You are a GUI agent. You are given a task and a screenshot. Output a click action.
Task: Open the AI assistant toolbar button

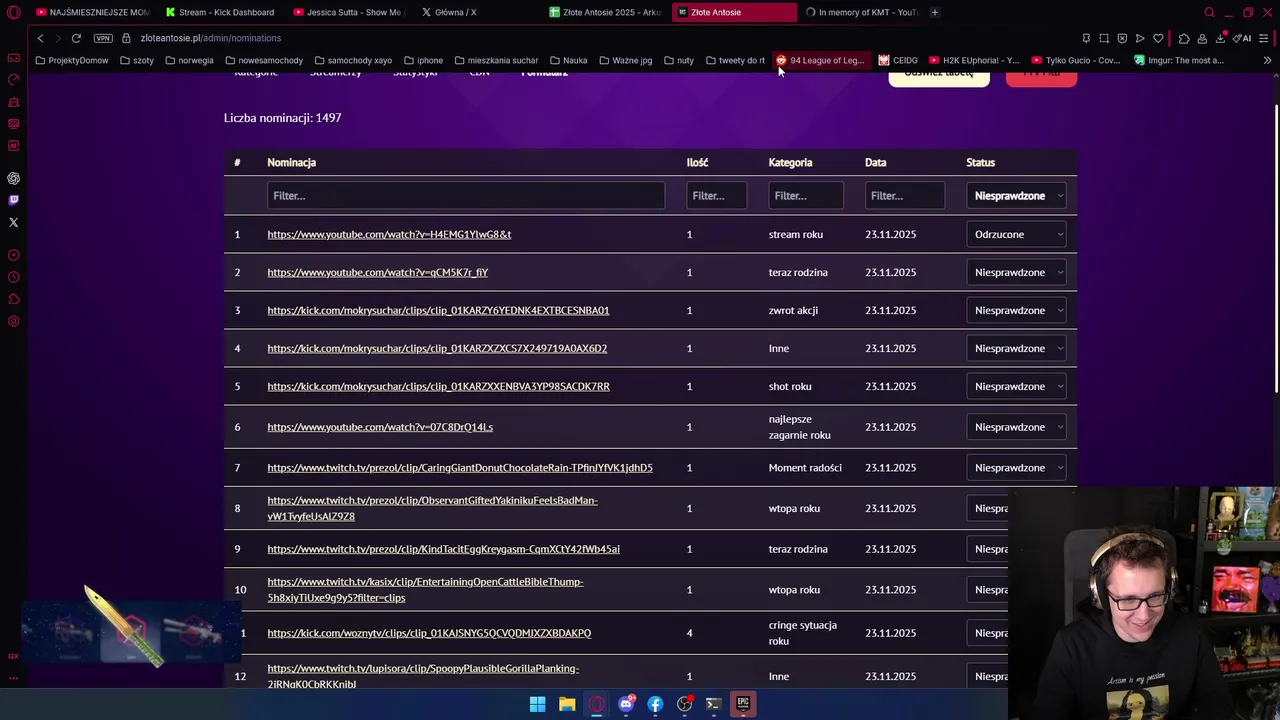tap(1243, 38)
